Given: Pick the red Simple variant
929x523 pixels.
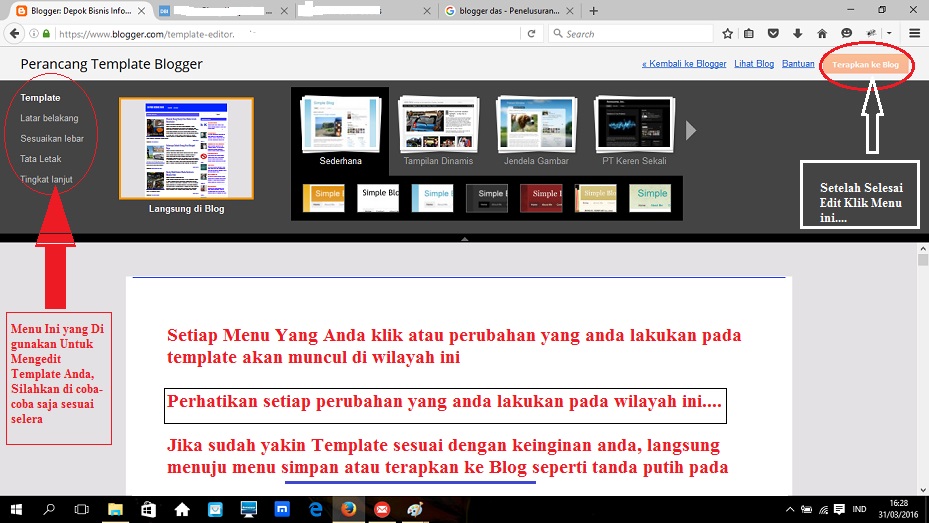Looking at the screenshot, I should (x=541, y=198).
